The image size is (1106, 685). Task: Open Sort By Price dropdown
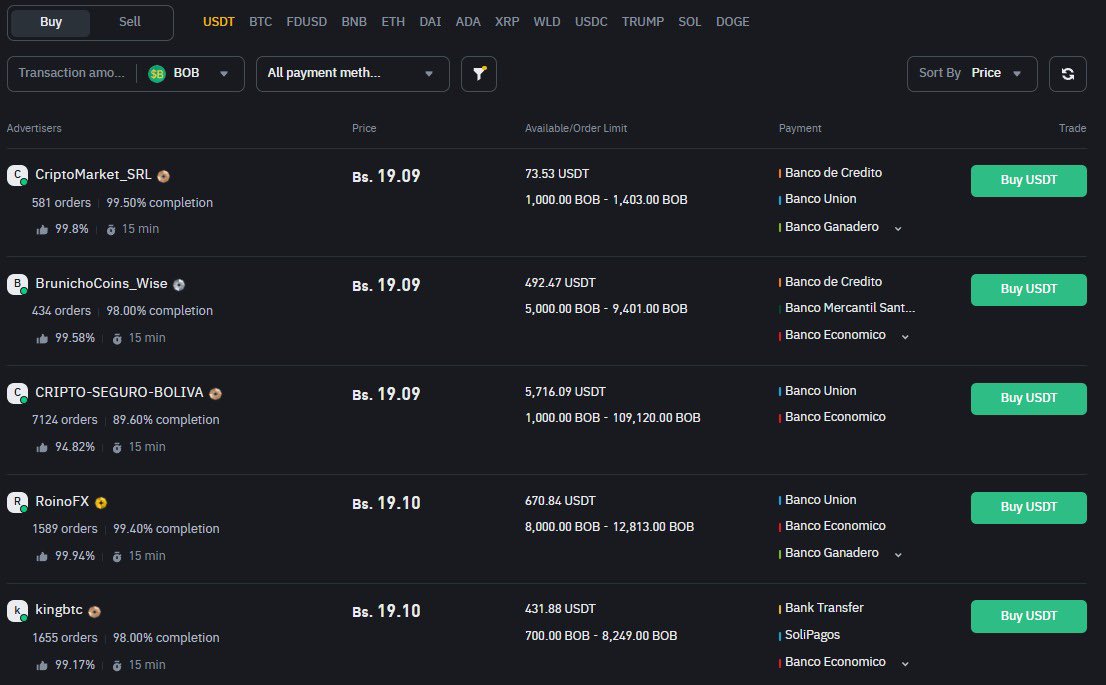tap(972, 73)
